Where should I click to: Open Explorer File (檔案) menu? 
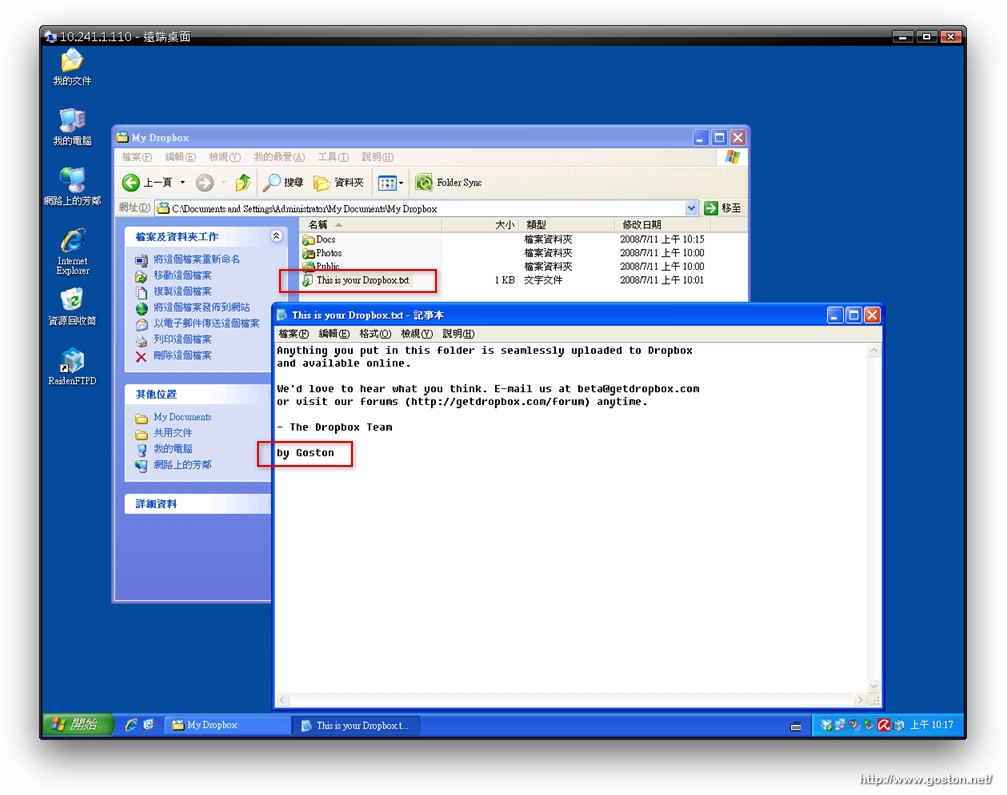tap(136, 157)
